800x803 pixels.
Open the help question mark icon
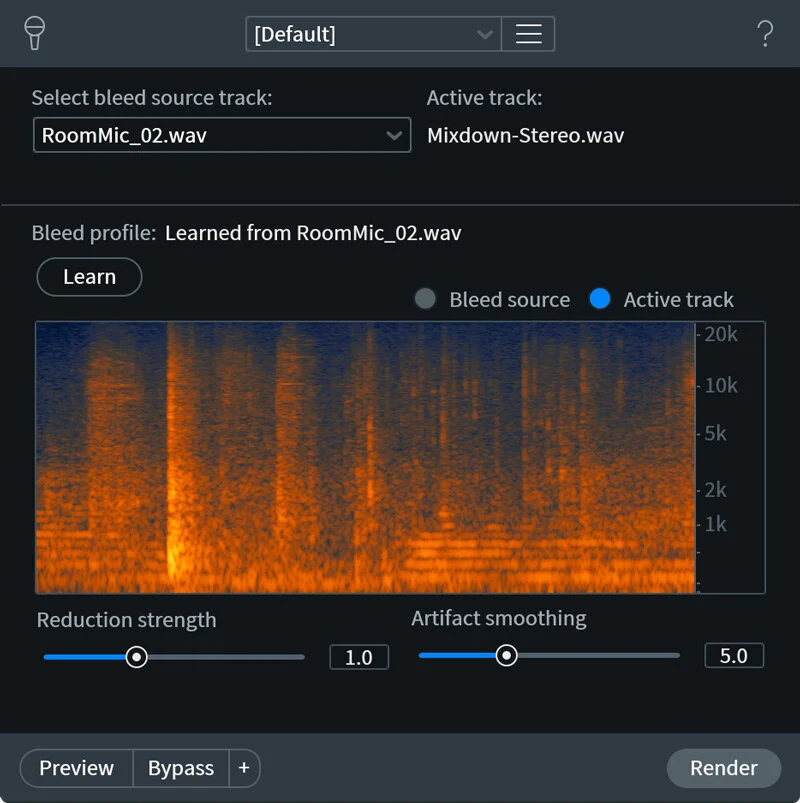click(765, 33)
